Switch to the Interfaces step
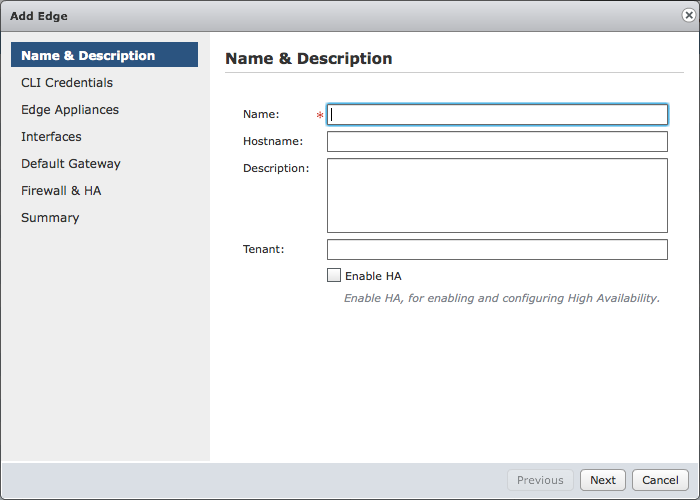 point(51,137)
